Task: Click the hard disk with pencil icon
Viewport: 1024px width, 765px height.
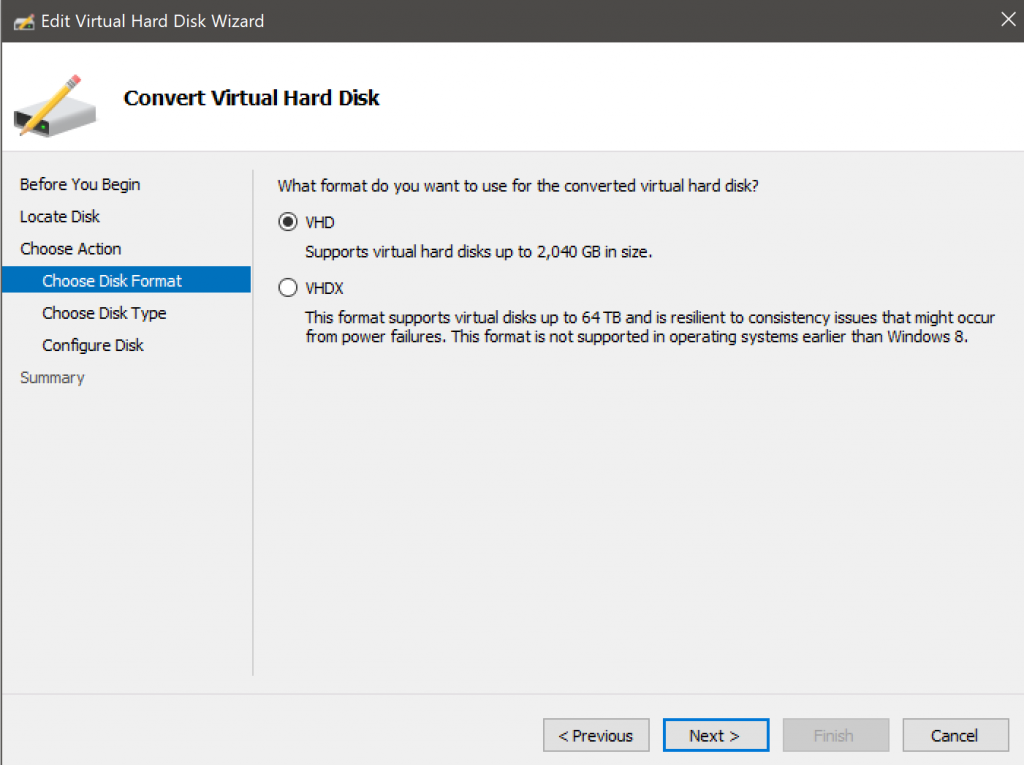Action: pos(55,106)
